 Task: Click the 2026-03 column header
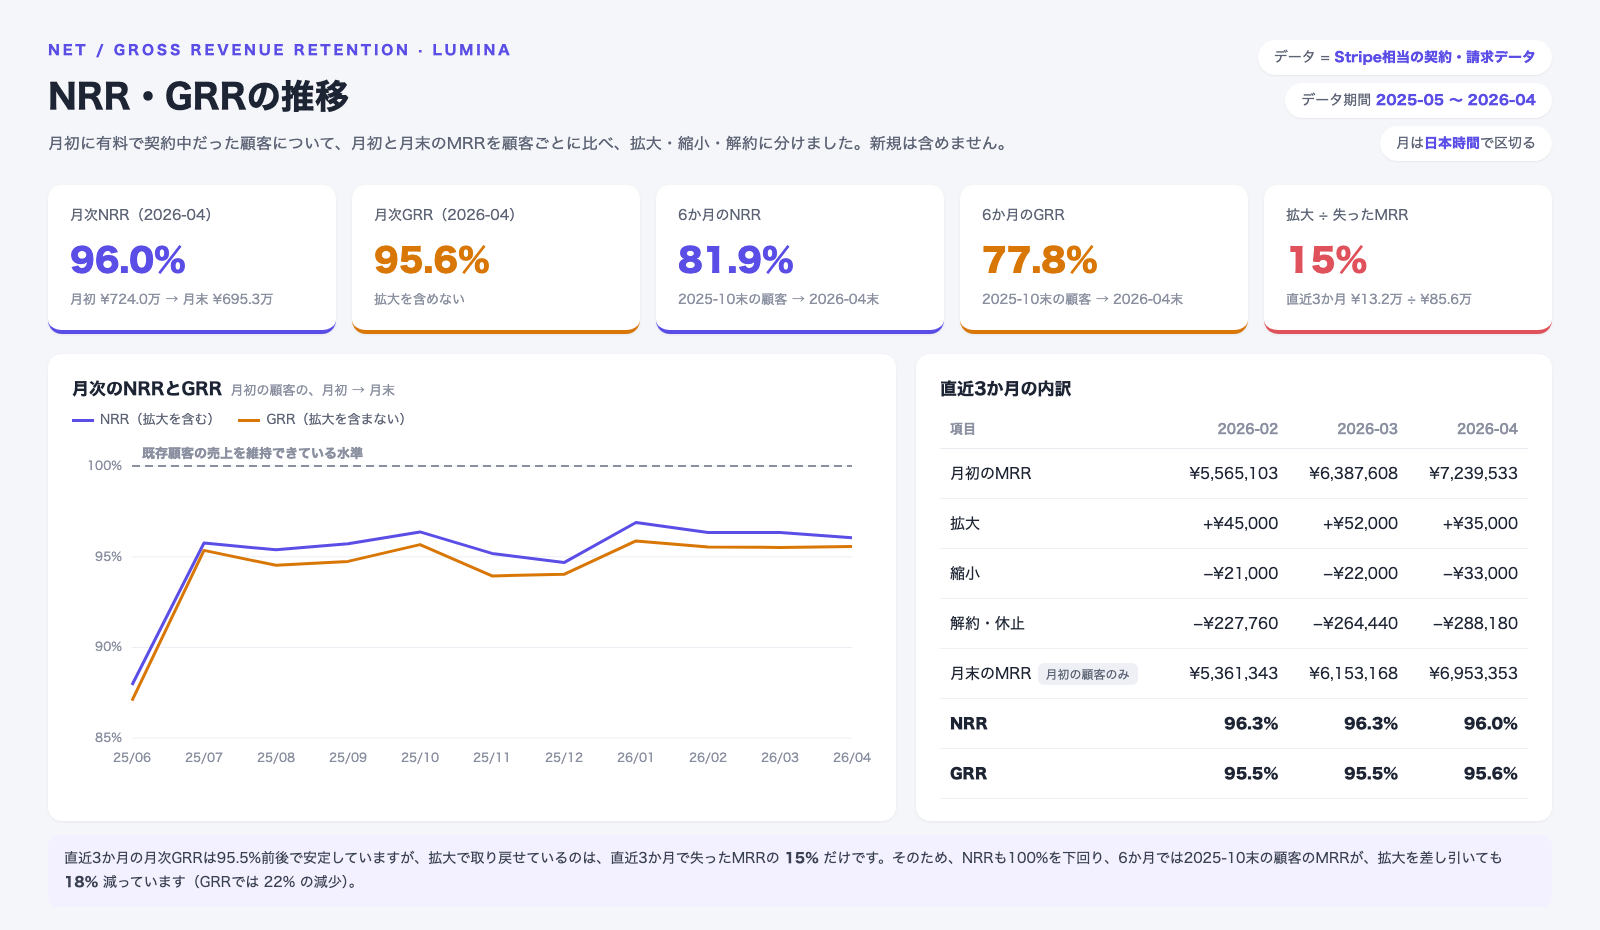coord(1367,429)
